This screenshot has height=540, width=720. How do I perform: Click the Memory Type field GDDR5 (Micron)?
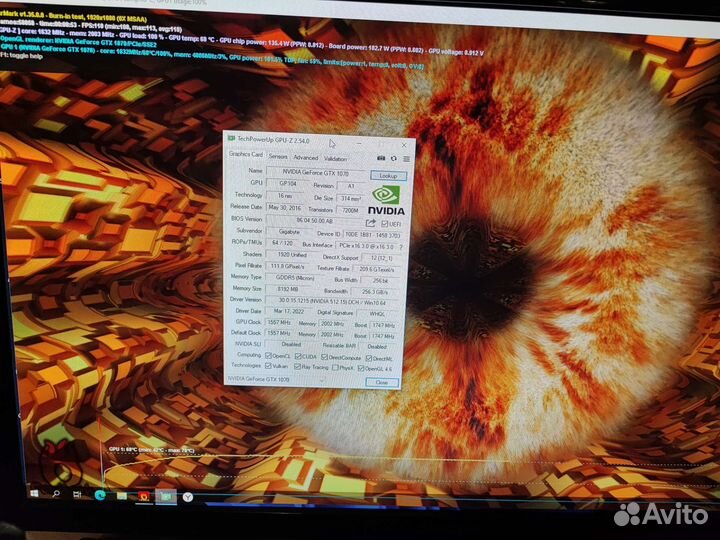(294, 278)
